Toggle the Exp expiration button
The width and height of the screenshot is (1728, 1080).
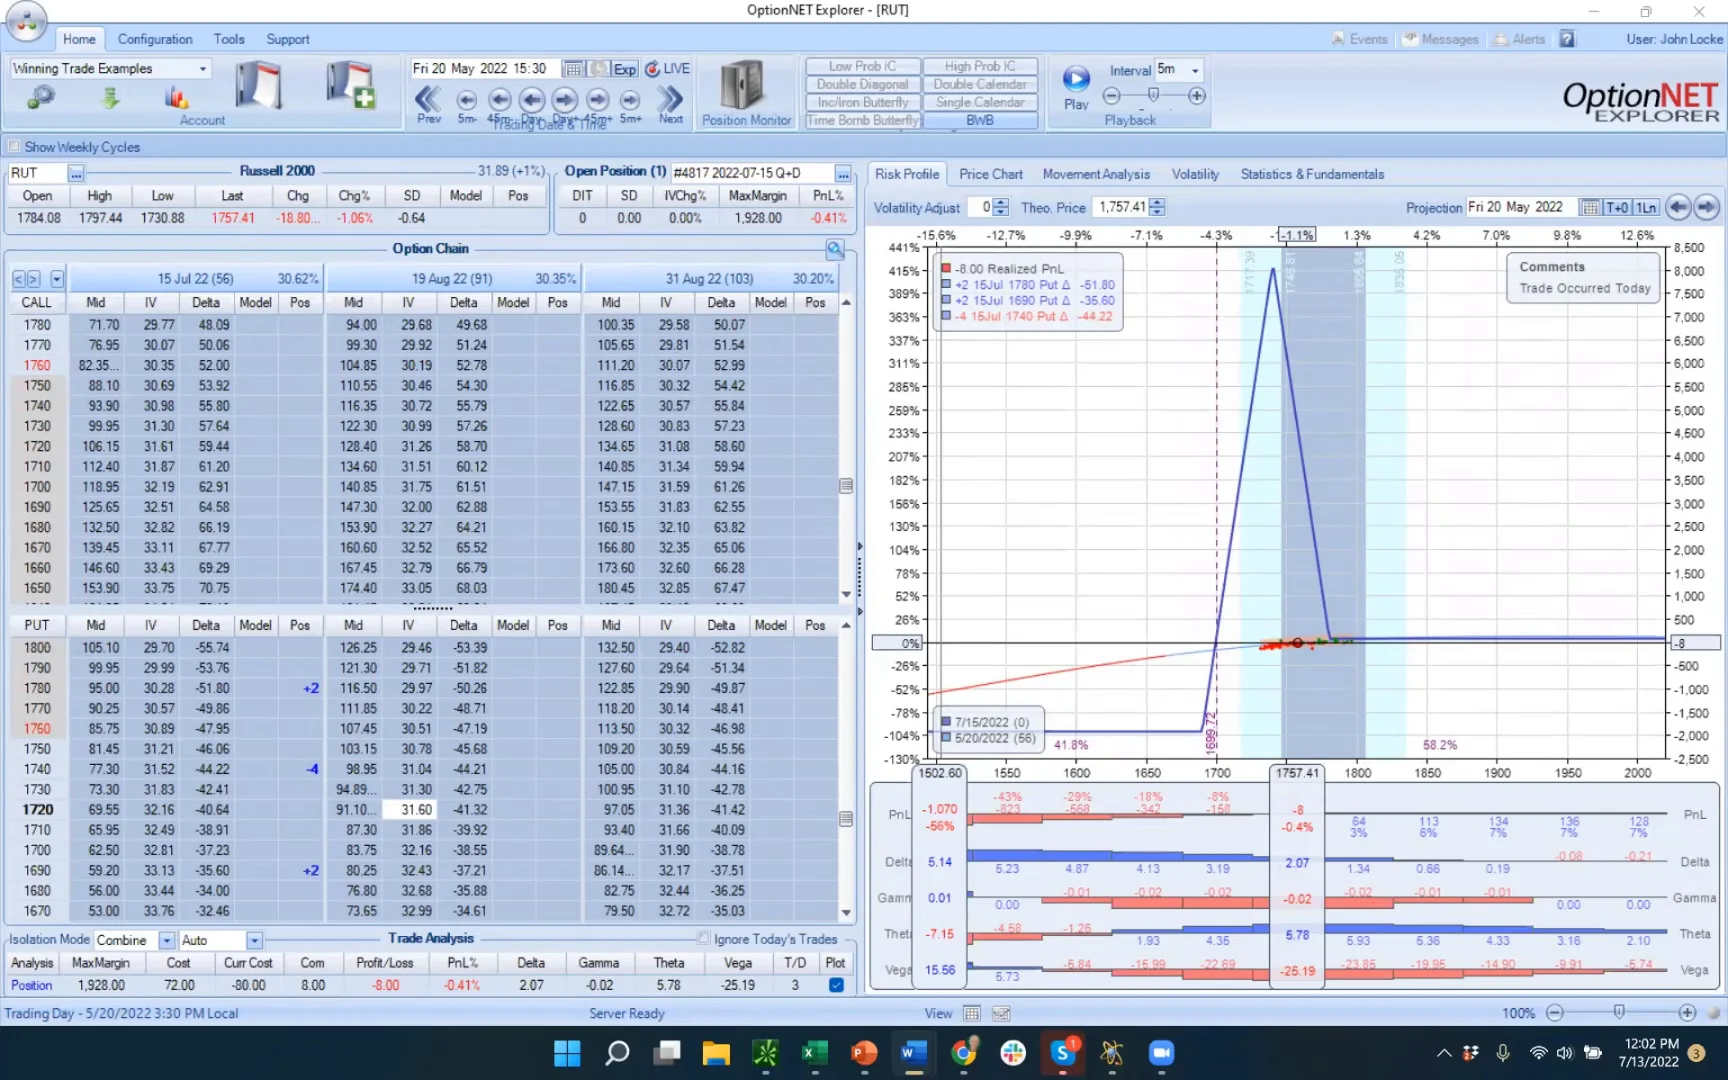coord(625,69)
